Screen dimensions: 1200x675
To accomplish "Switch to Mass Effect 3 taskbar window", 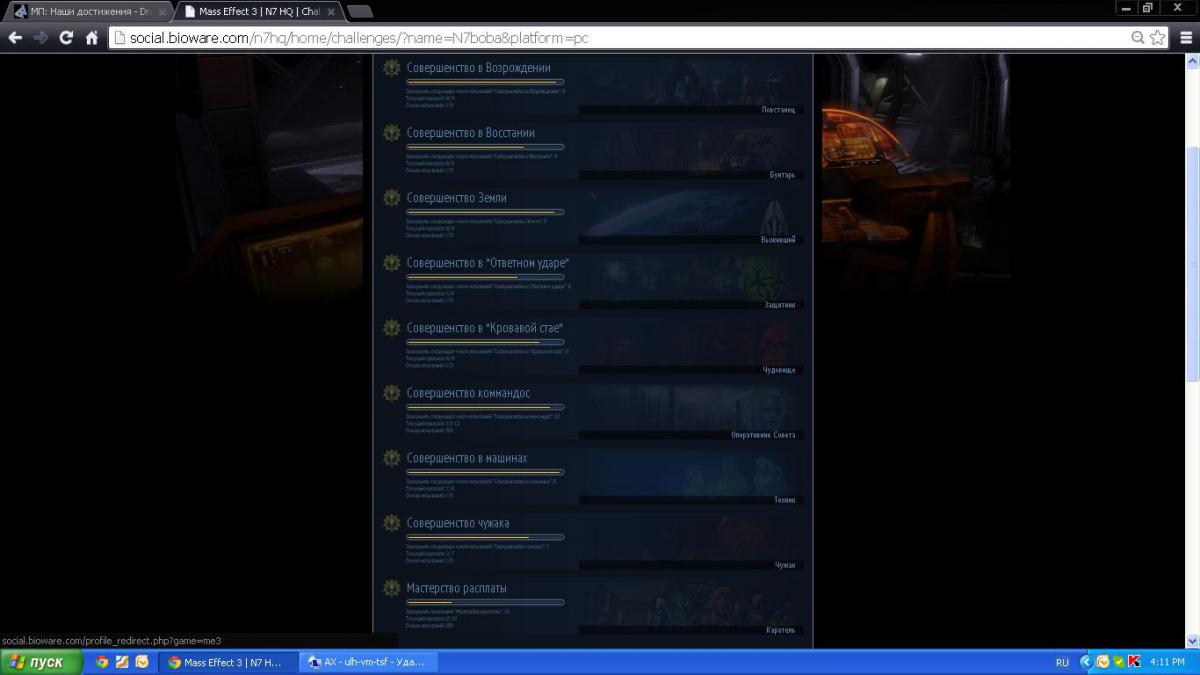I will point(228,662).
